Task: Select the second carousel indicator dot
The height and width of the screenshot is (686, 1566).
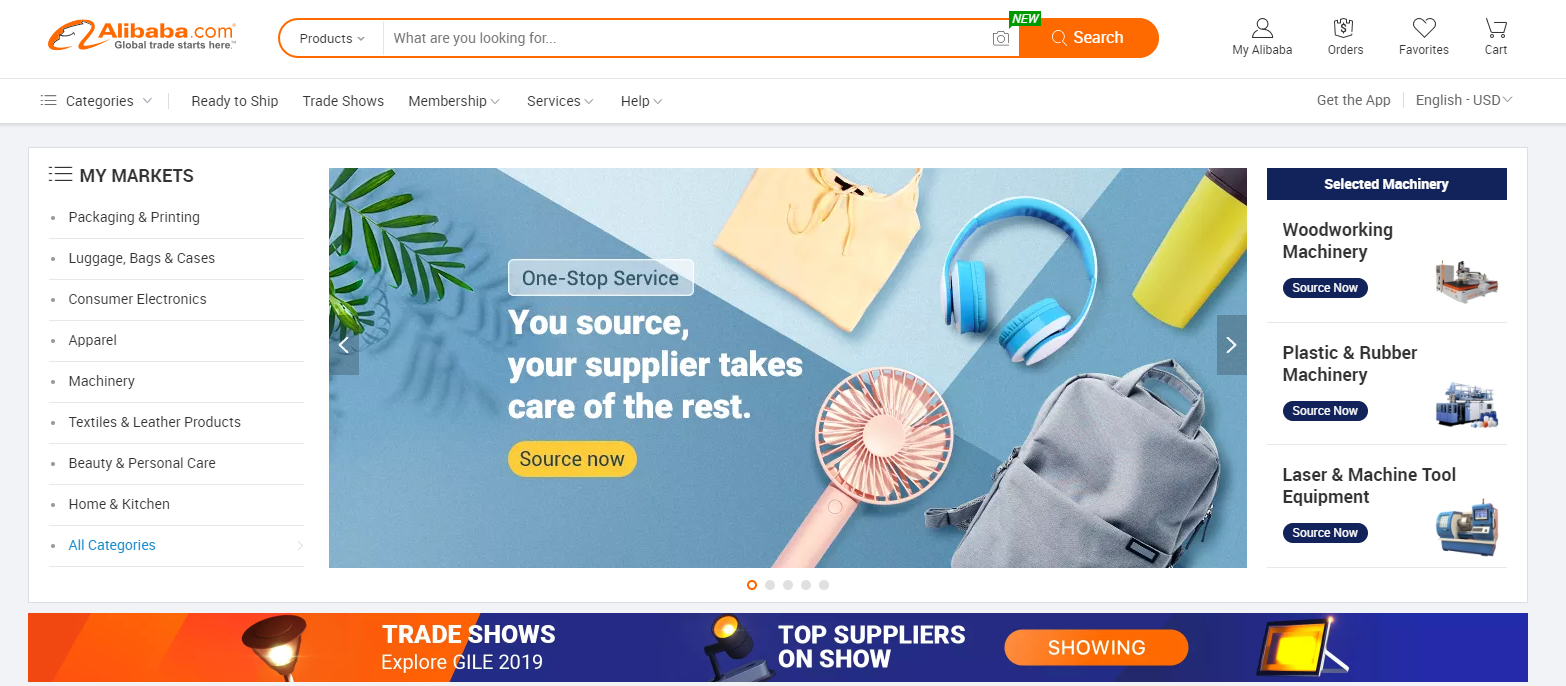Action: pyautogui.click(x=770, y=585)
